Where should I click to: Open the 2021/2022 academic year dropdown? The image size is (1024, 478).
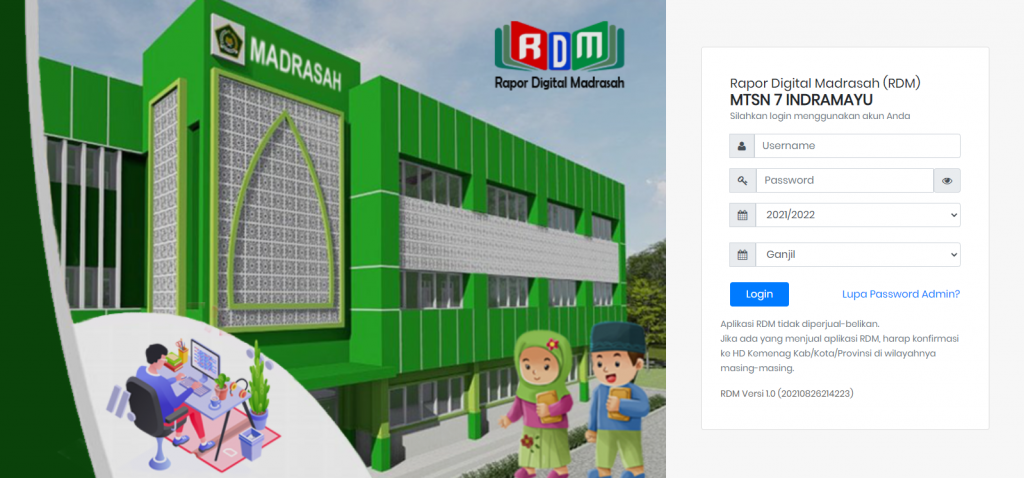(857, 215)
